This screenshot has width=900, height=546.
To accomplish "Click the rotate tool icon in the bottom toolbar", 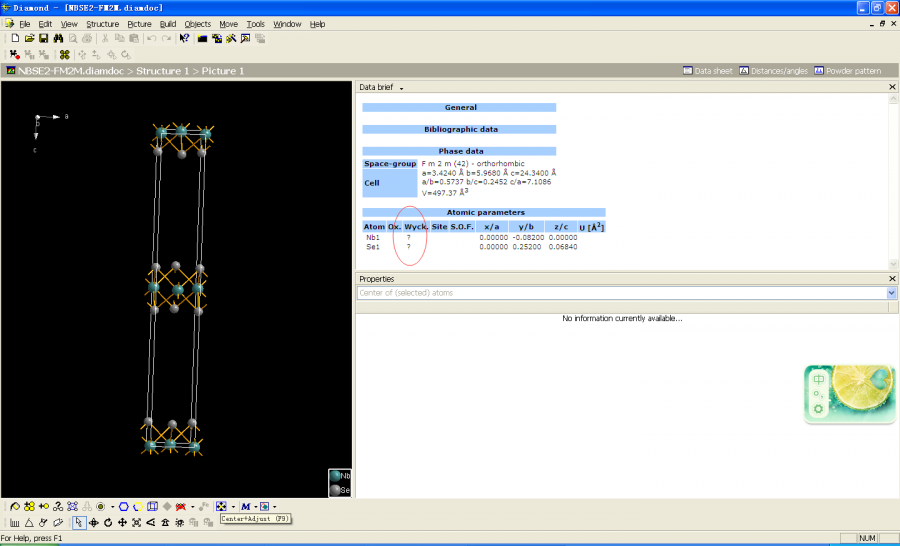I will click(108, 522).
